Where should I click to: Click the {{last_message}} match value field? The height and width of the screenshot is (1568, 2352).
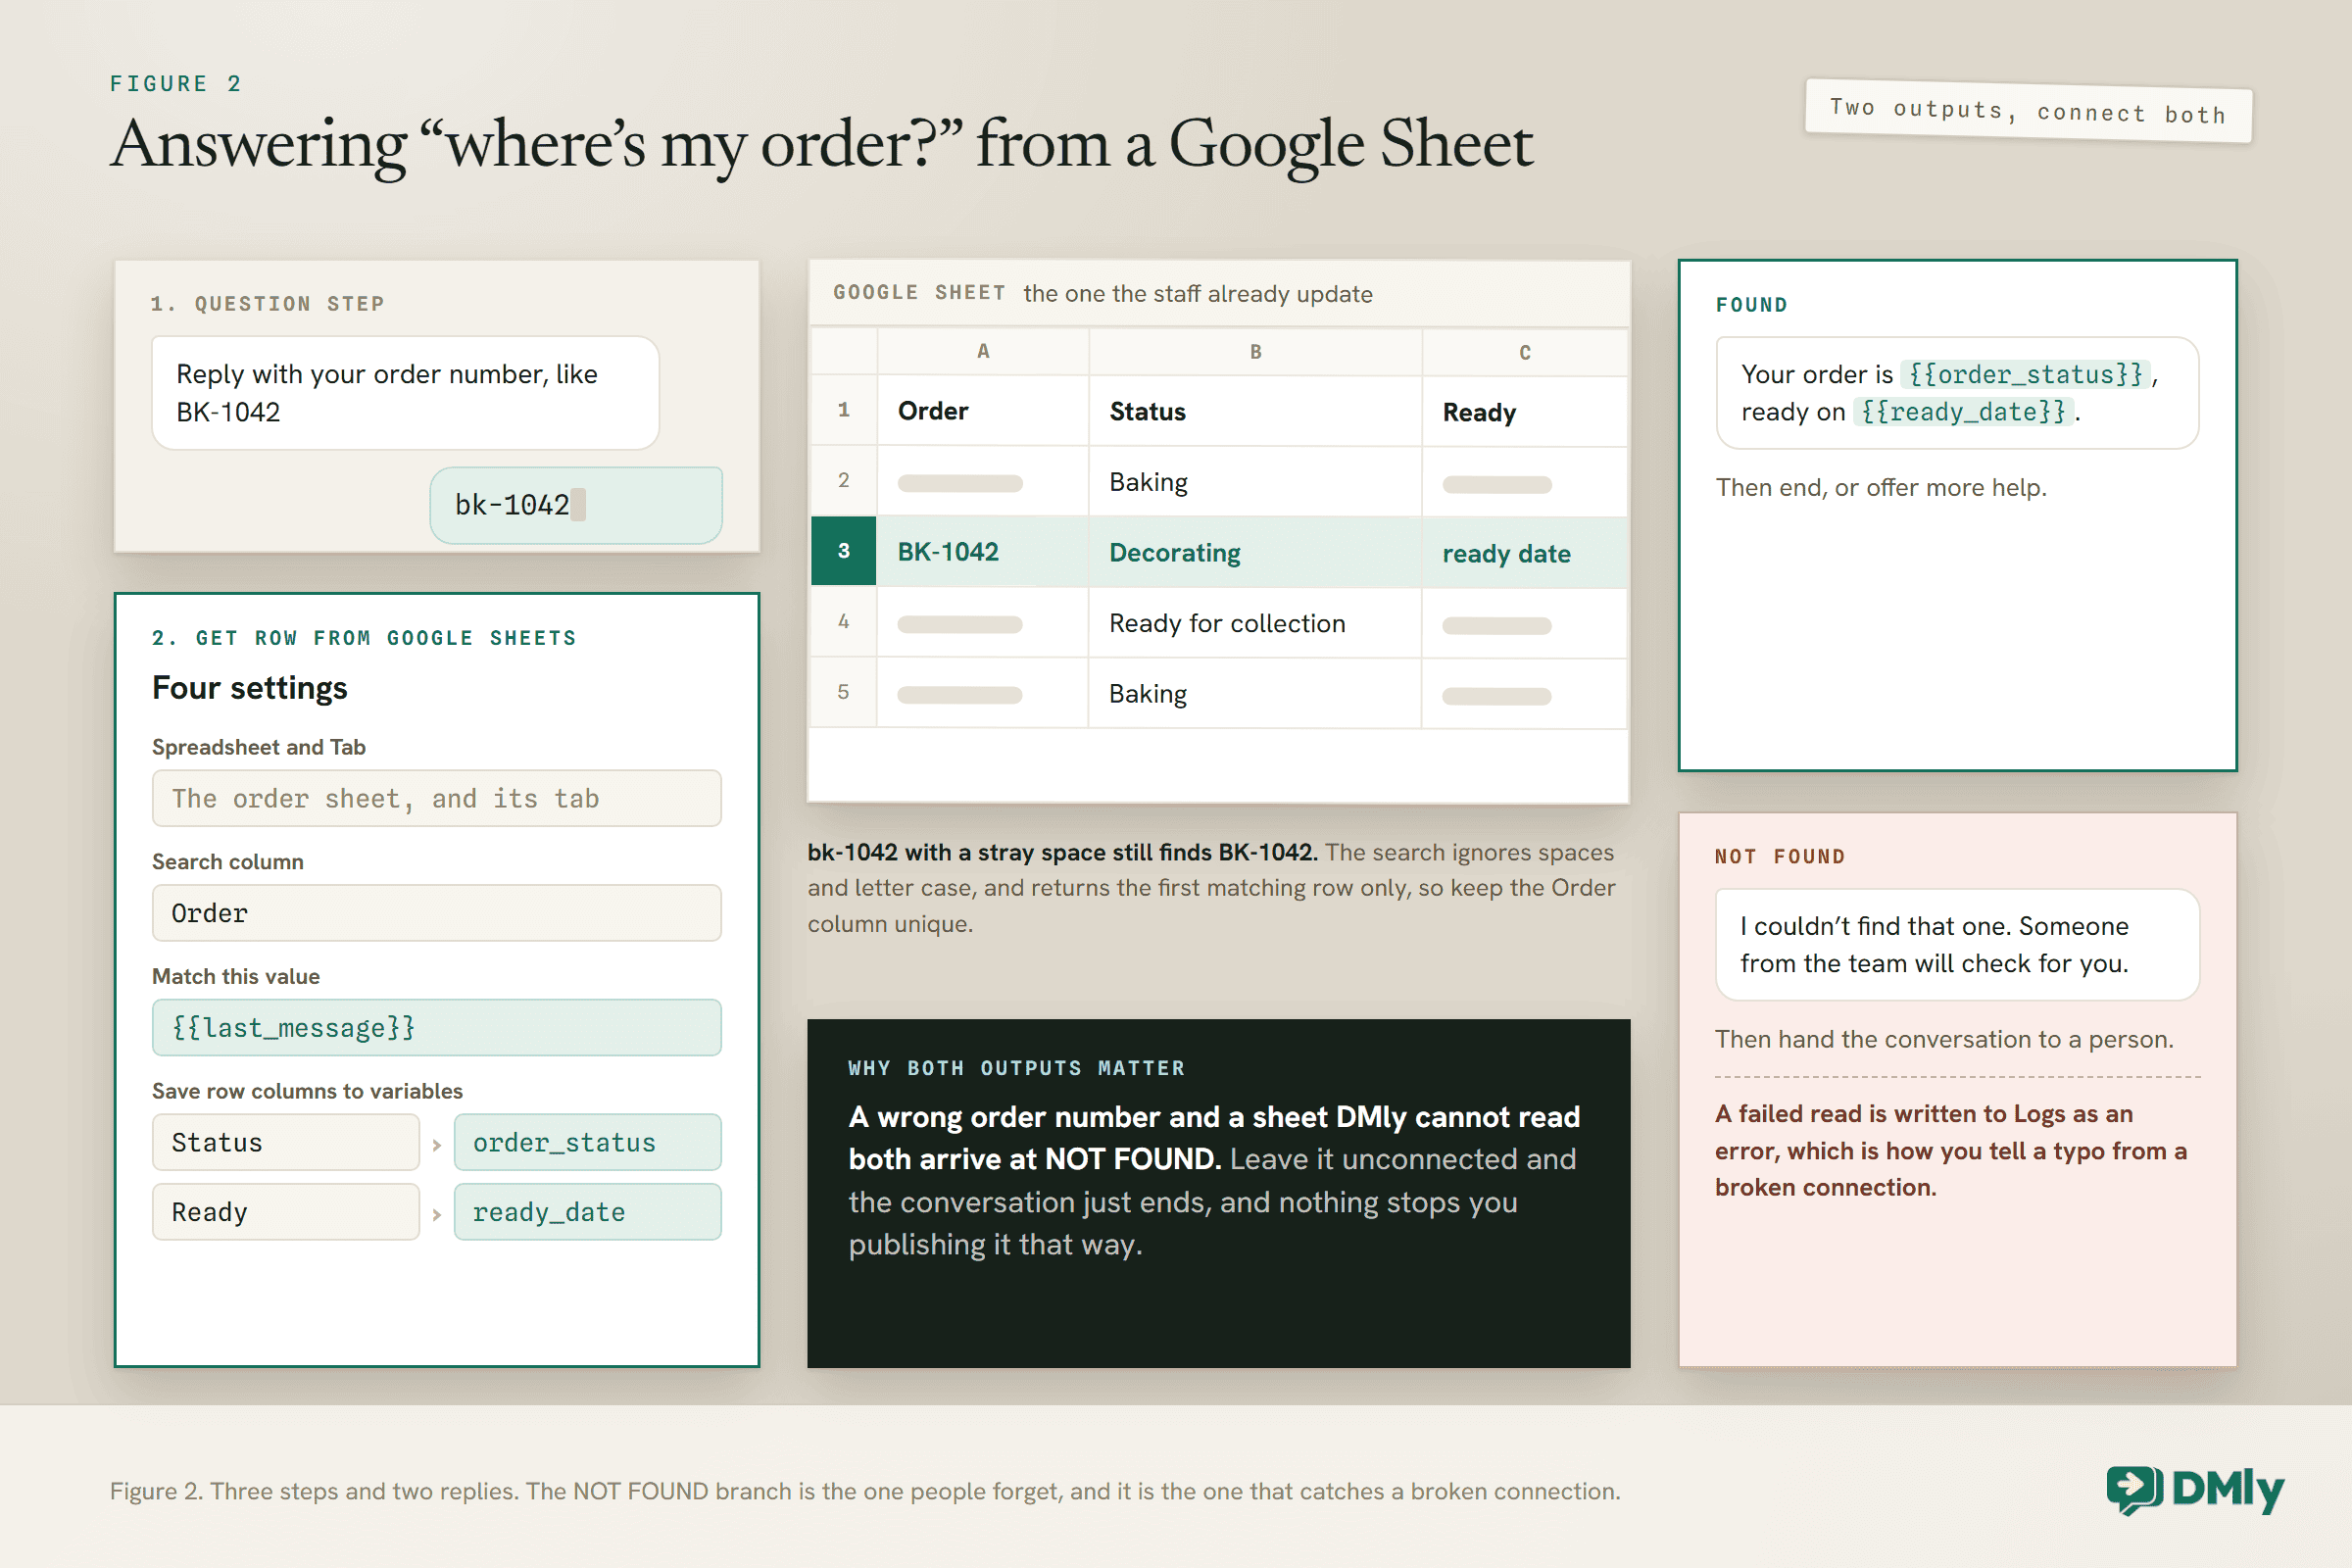coord(437,1027)
